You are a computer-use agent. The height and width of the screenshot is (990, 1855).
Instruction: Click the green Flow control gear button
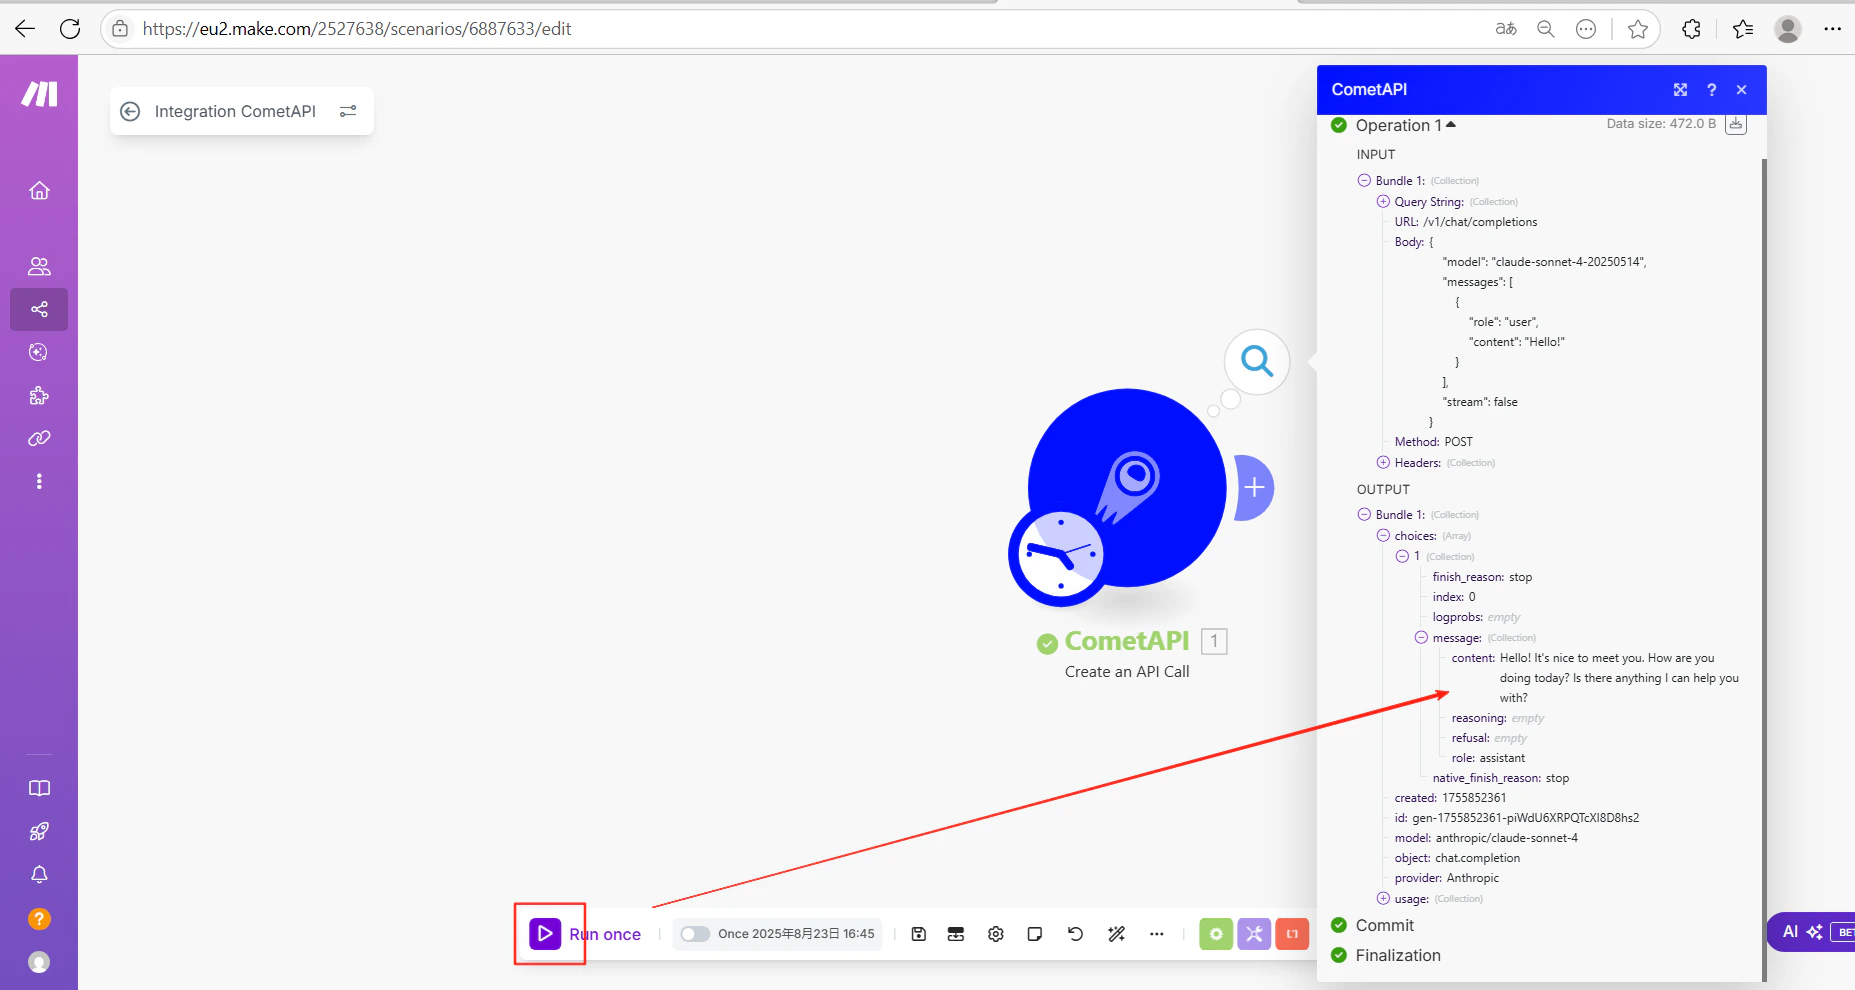[1216, 934]
